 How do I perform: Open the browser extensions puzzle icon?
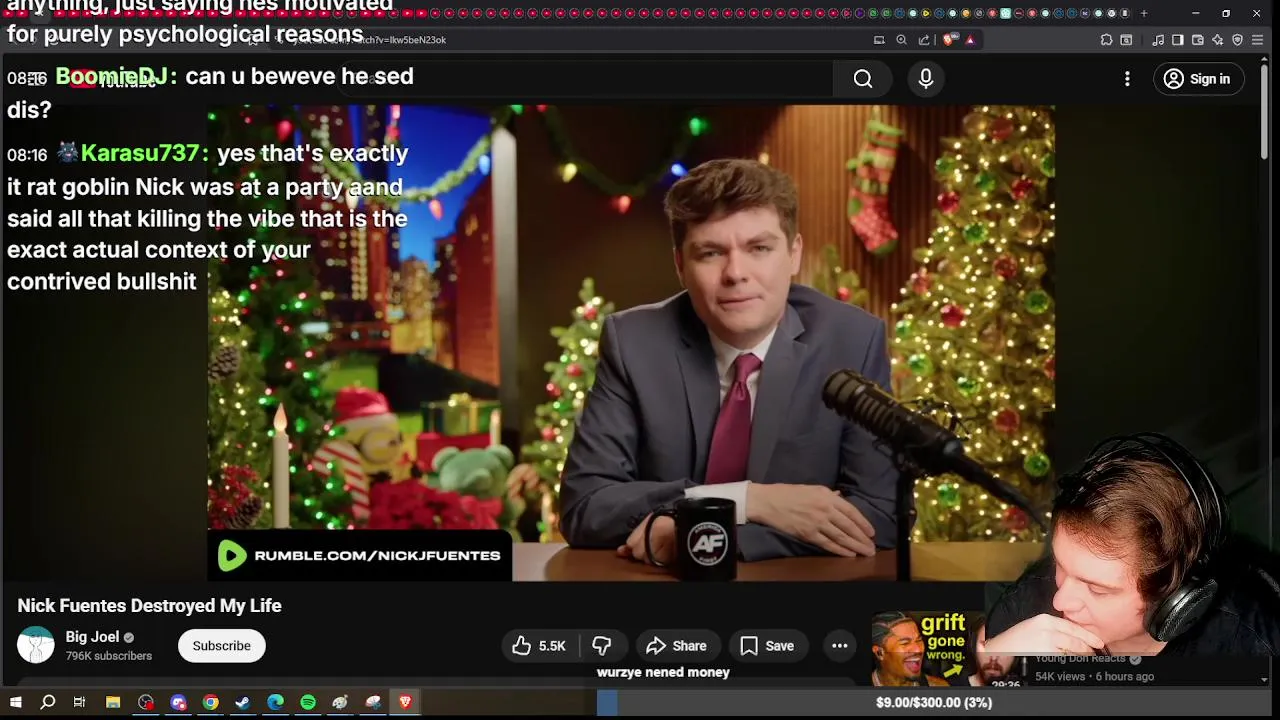(1106, 40)
